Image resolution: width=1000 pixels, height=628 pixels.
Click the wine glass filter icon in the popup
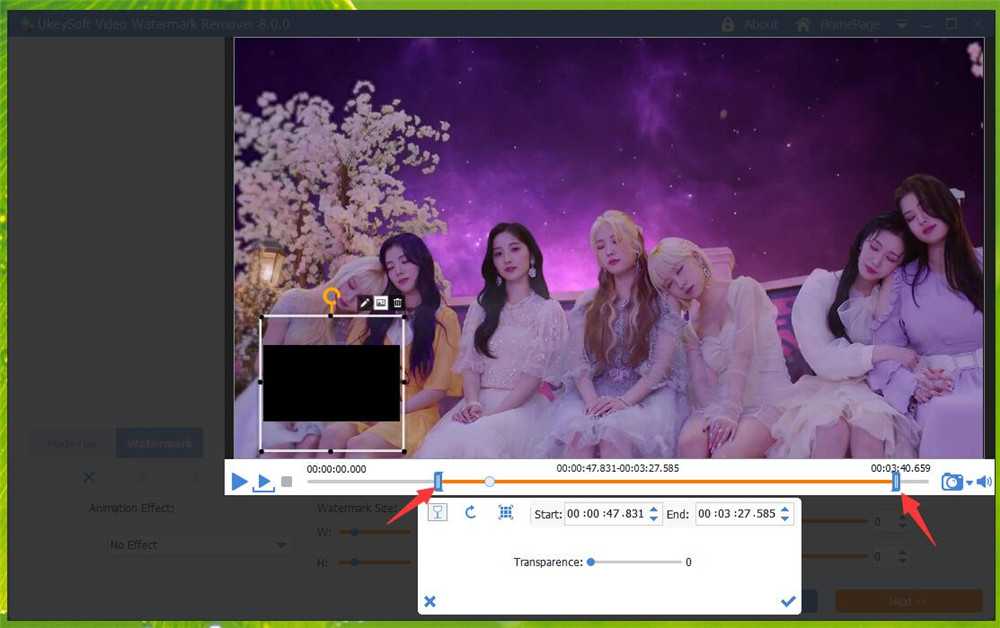(x=438, y=512)
